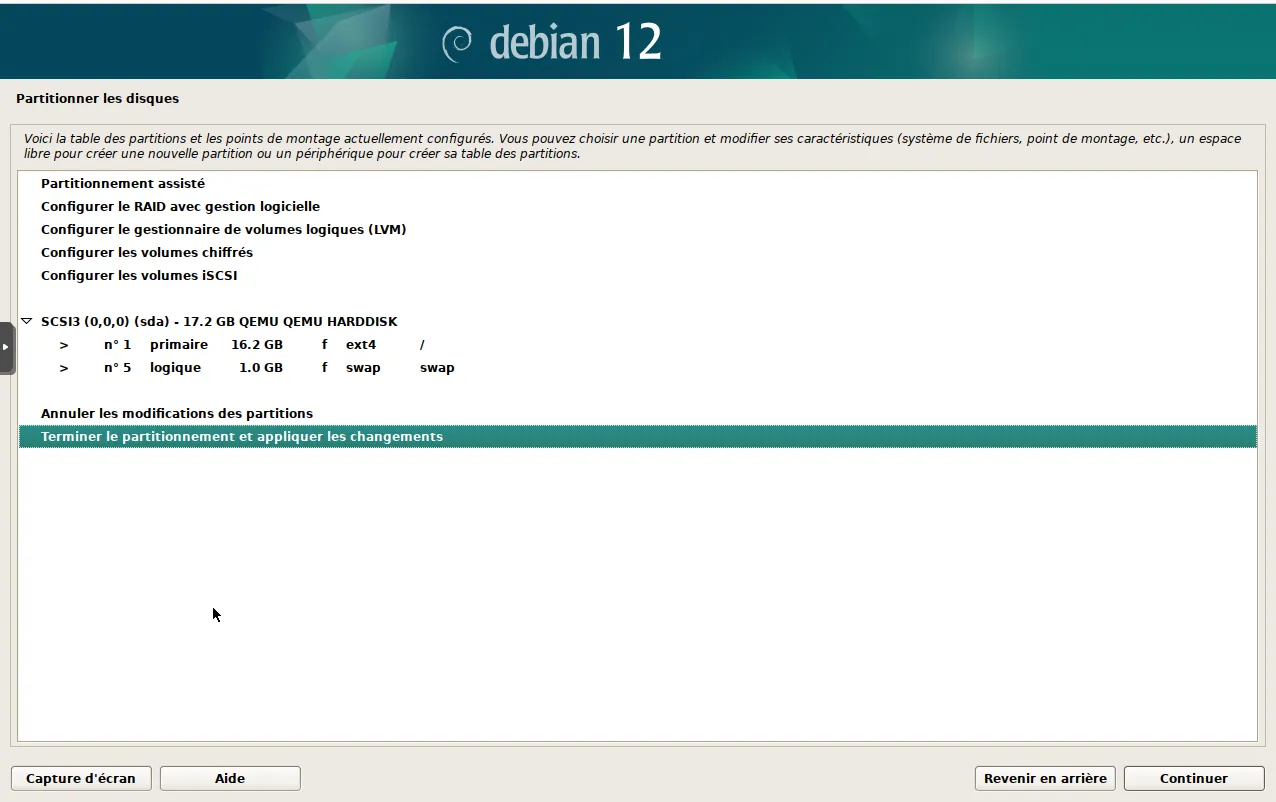Click the 16.2 GB size value
This screenshot has height=802, width=1276.
[x=257, y=345]
